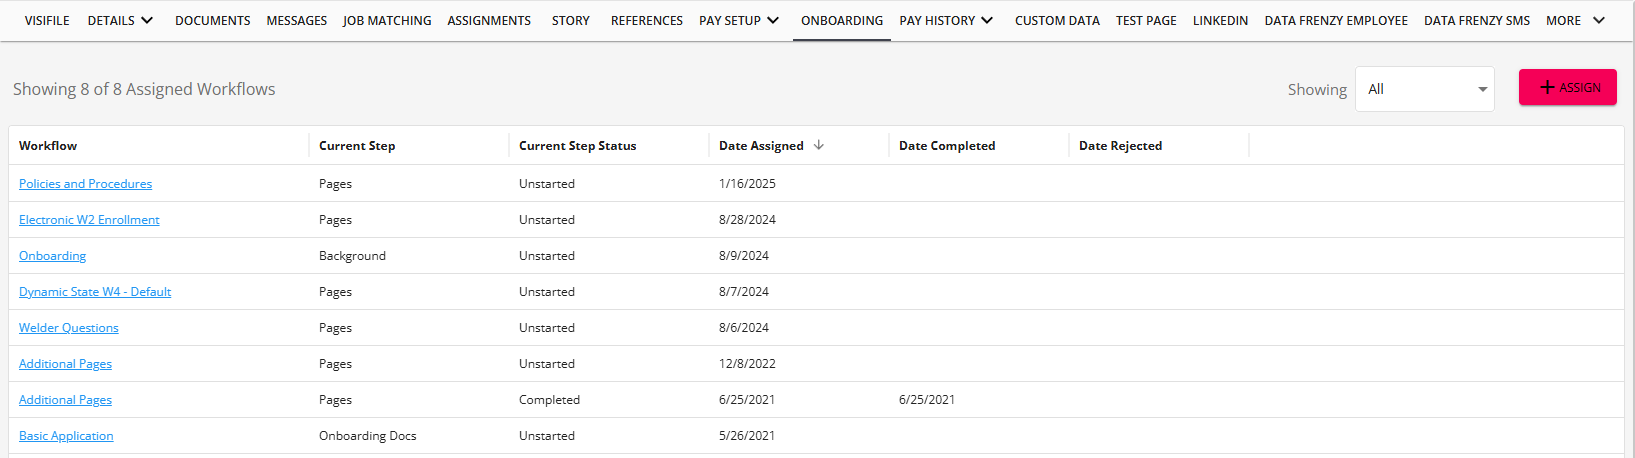Sort by Current Step Status column
Screen dimensions: 1635x458
pyautogui.click(x=577, y=146)
